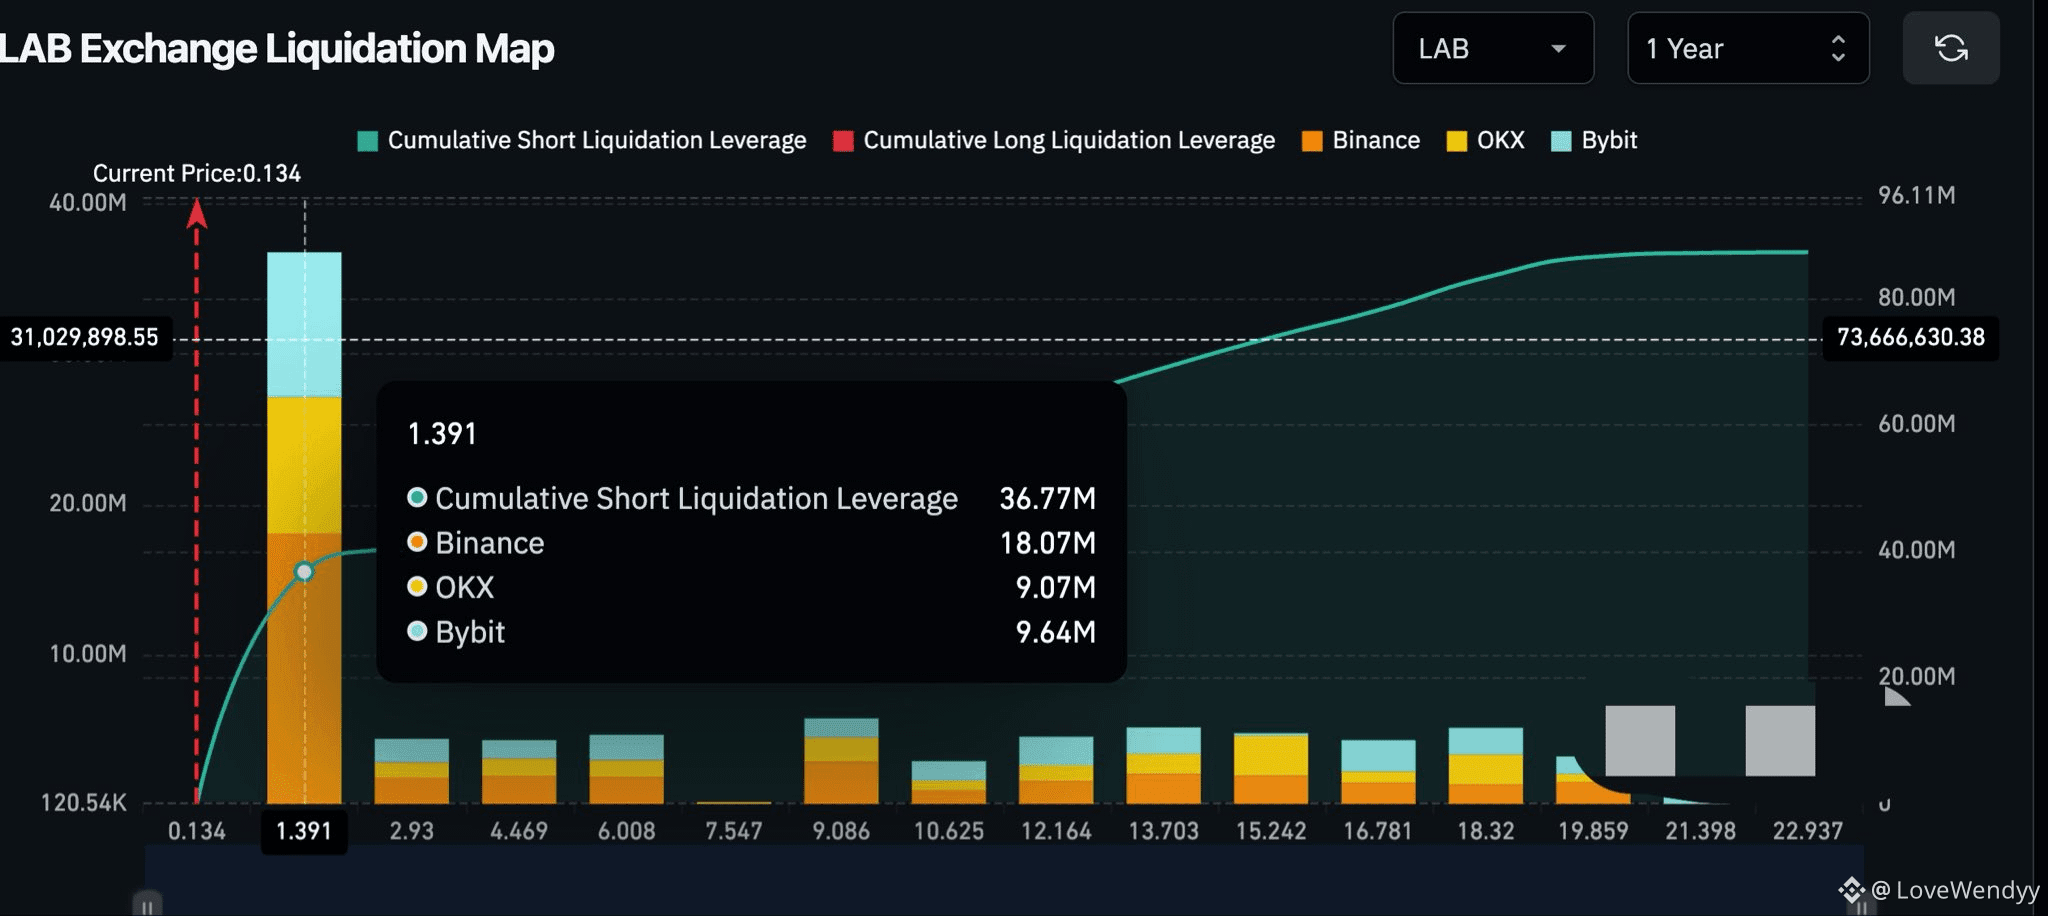
Task: Click the OKX segment of the 1.391 bar
Action: (x=304, y=465)
